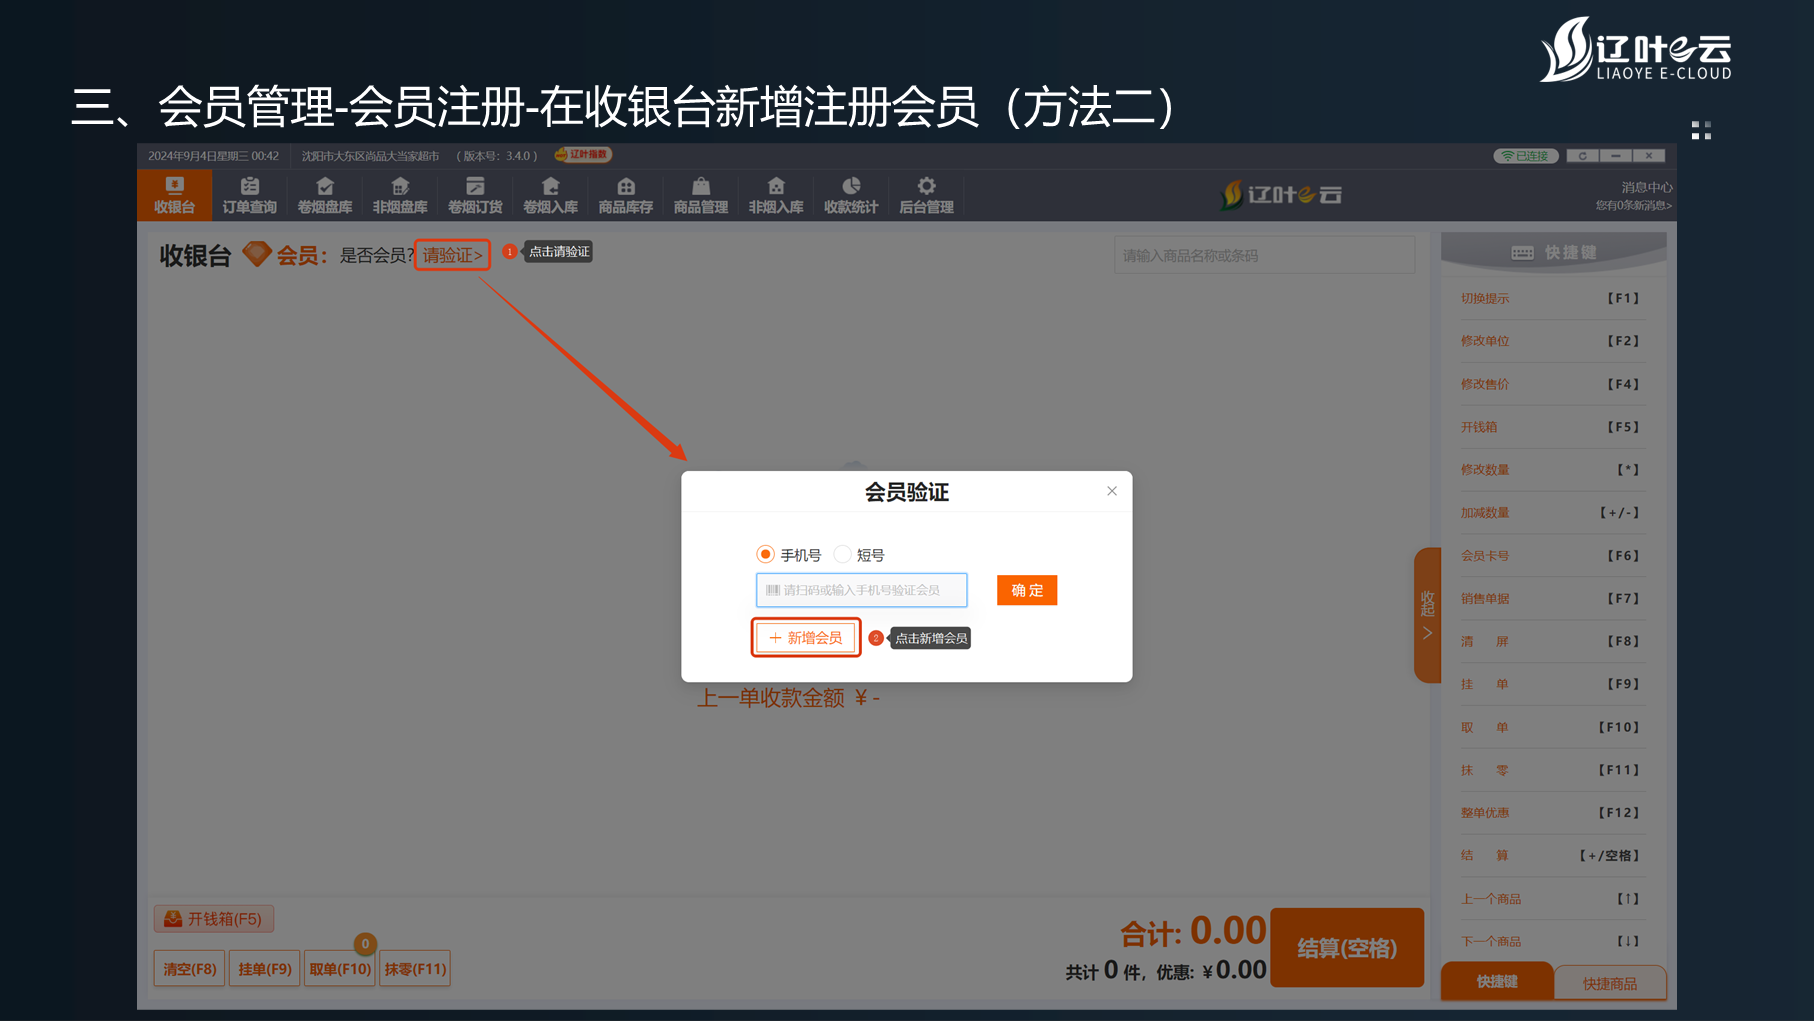The height and width of the screenshot is (1021, 1814).
Task: Click the 已连接 connection status indicator
Action: pos(1525,155)
